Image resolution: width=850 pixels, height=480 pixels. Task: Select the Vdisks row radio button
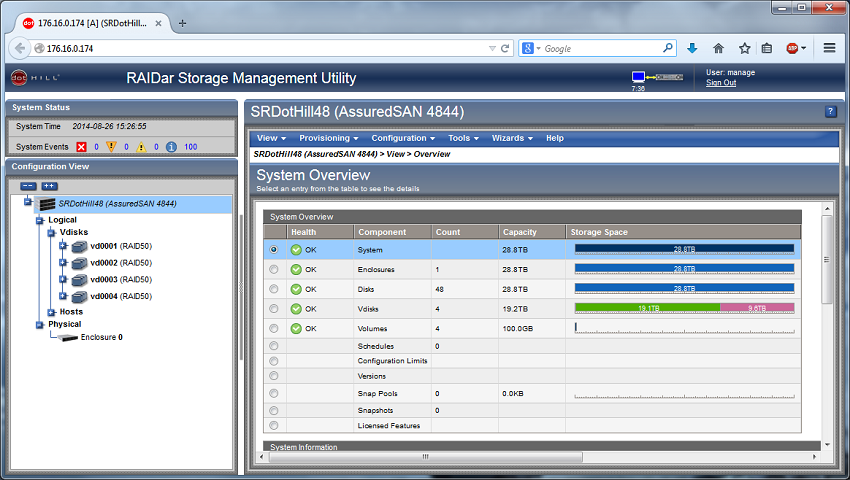274,309
